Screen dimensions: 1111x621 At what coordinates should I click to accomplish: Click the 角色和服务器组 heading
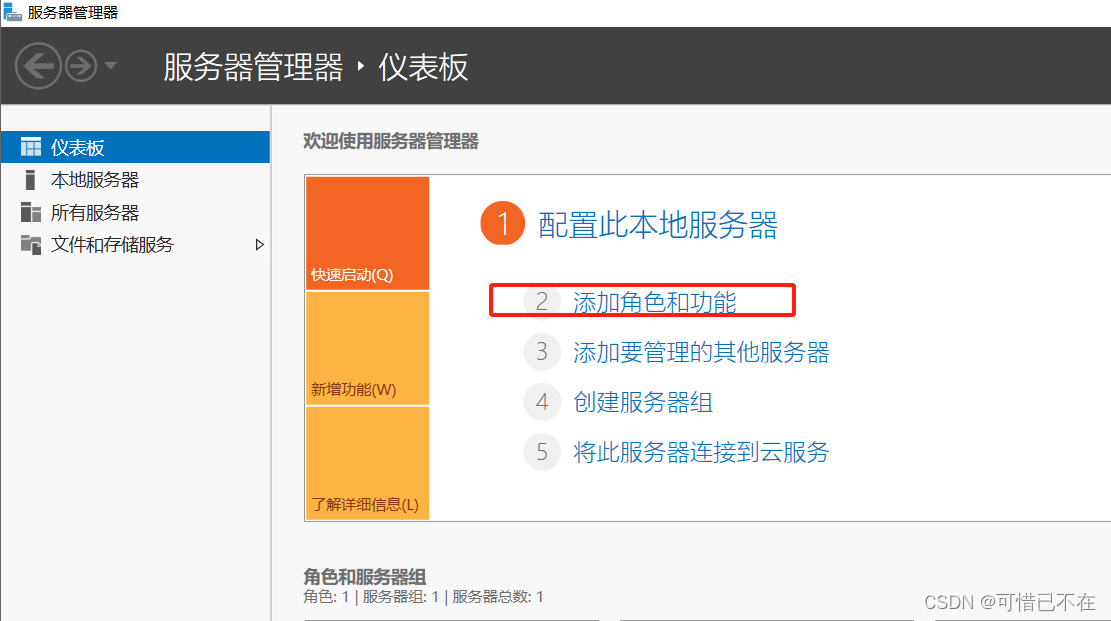tap(365, 576)
